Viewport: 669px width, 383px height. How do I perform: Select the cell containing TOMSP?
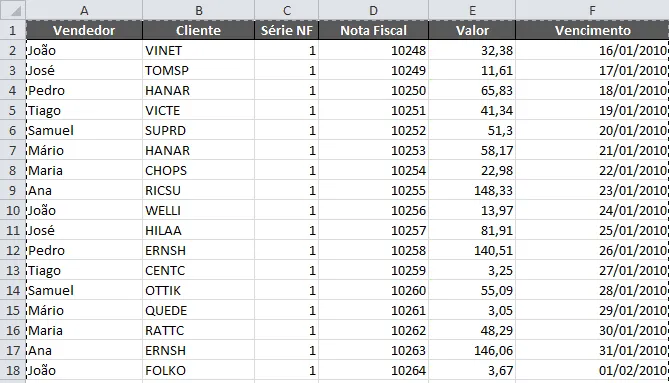coord(198,70)
